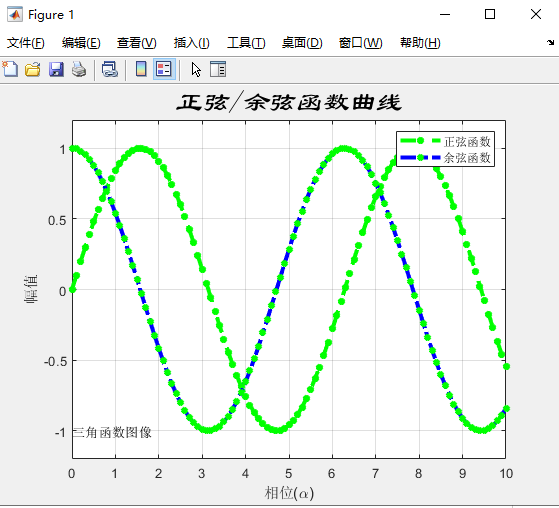Click the y-axis label 幅值
Image resolution: width=559 pixels, height=508 pixels.
pyautogui.click(x=31, y=289)
